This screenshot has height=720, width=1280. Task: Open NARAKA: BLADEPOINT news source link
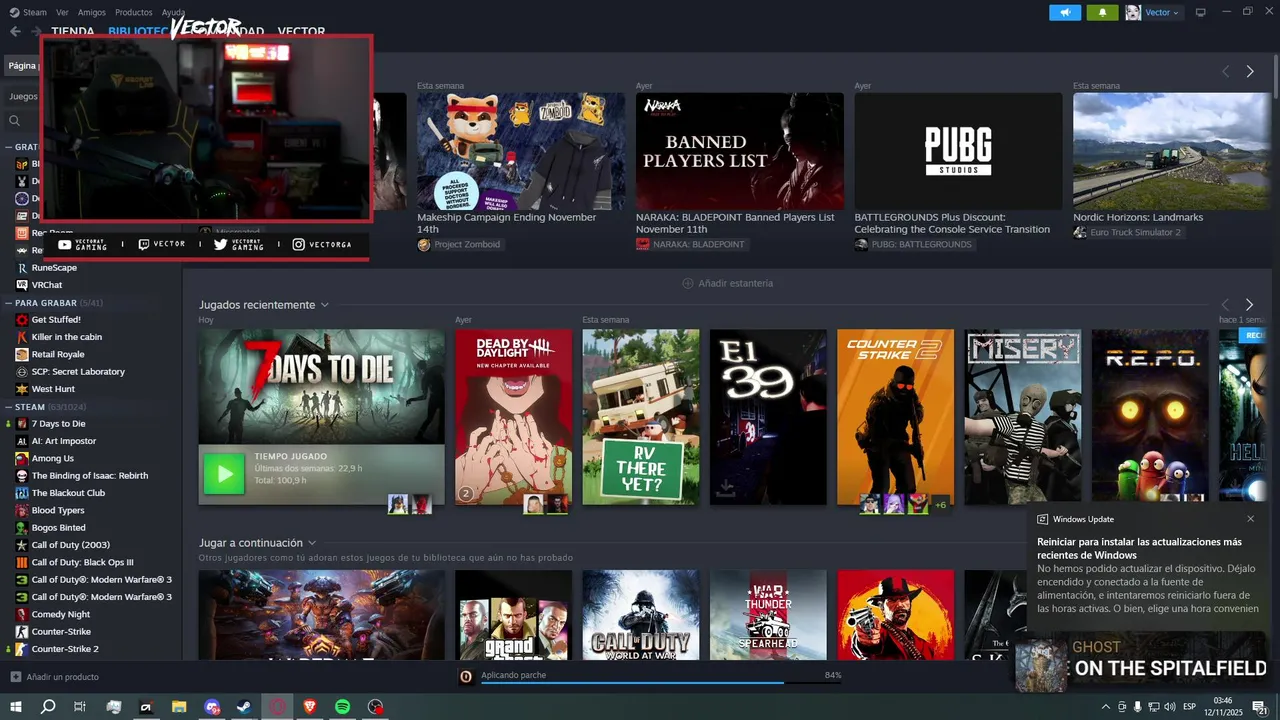pyautogui.click(x=691, y=244)
